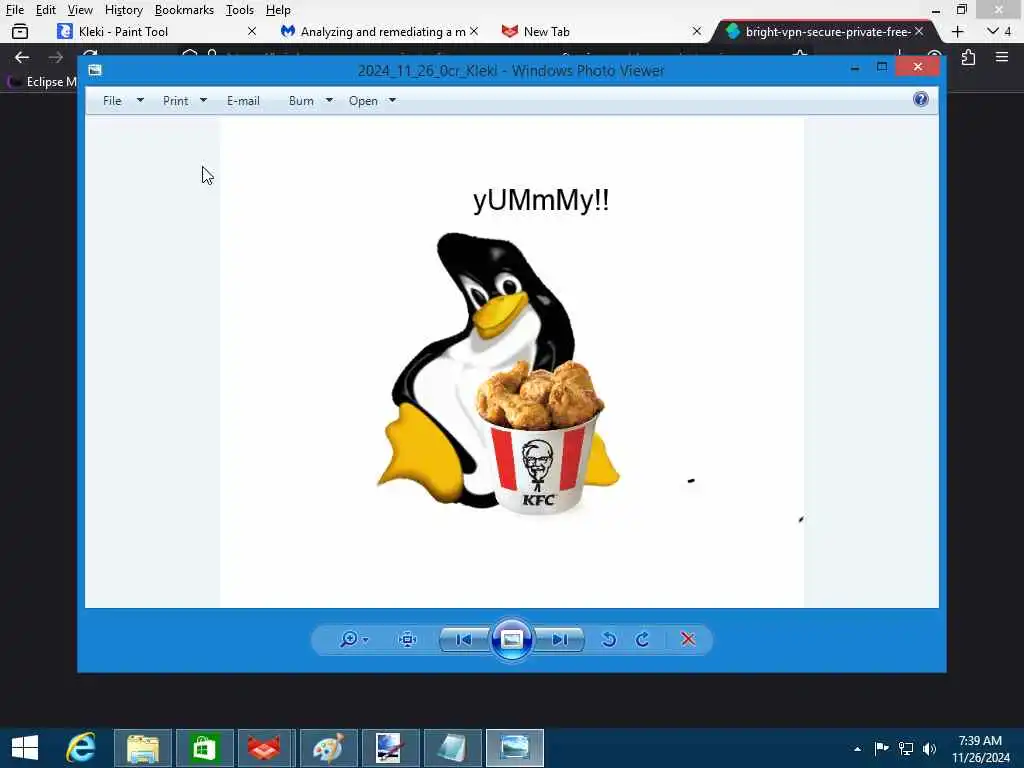Open the browser History menu
The image size is (1024, 768).
click(123, 10)
